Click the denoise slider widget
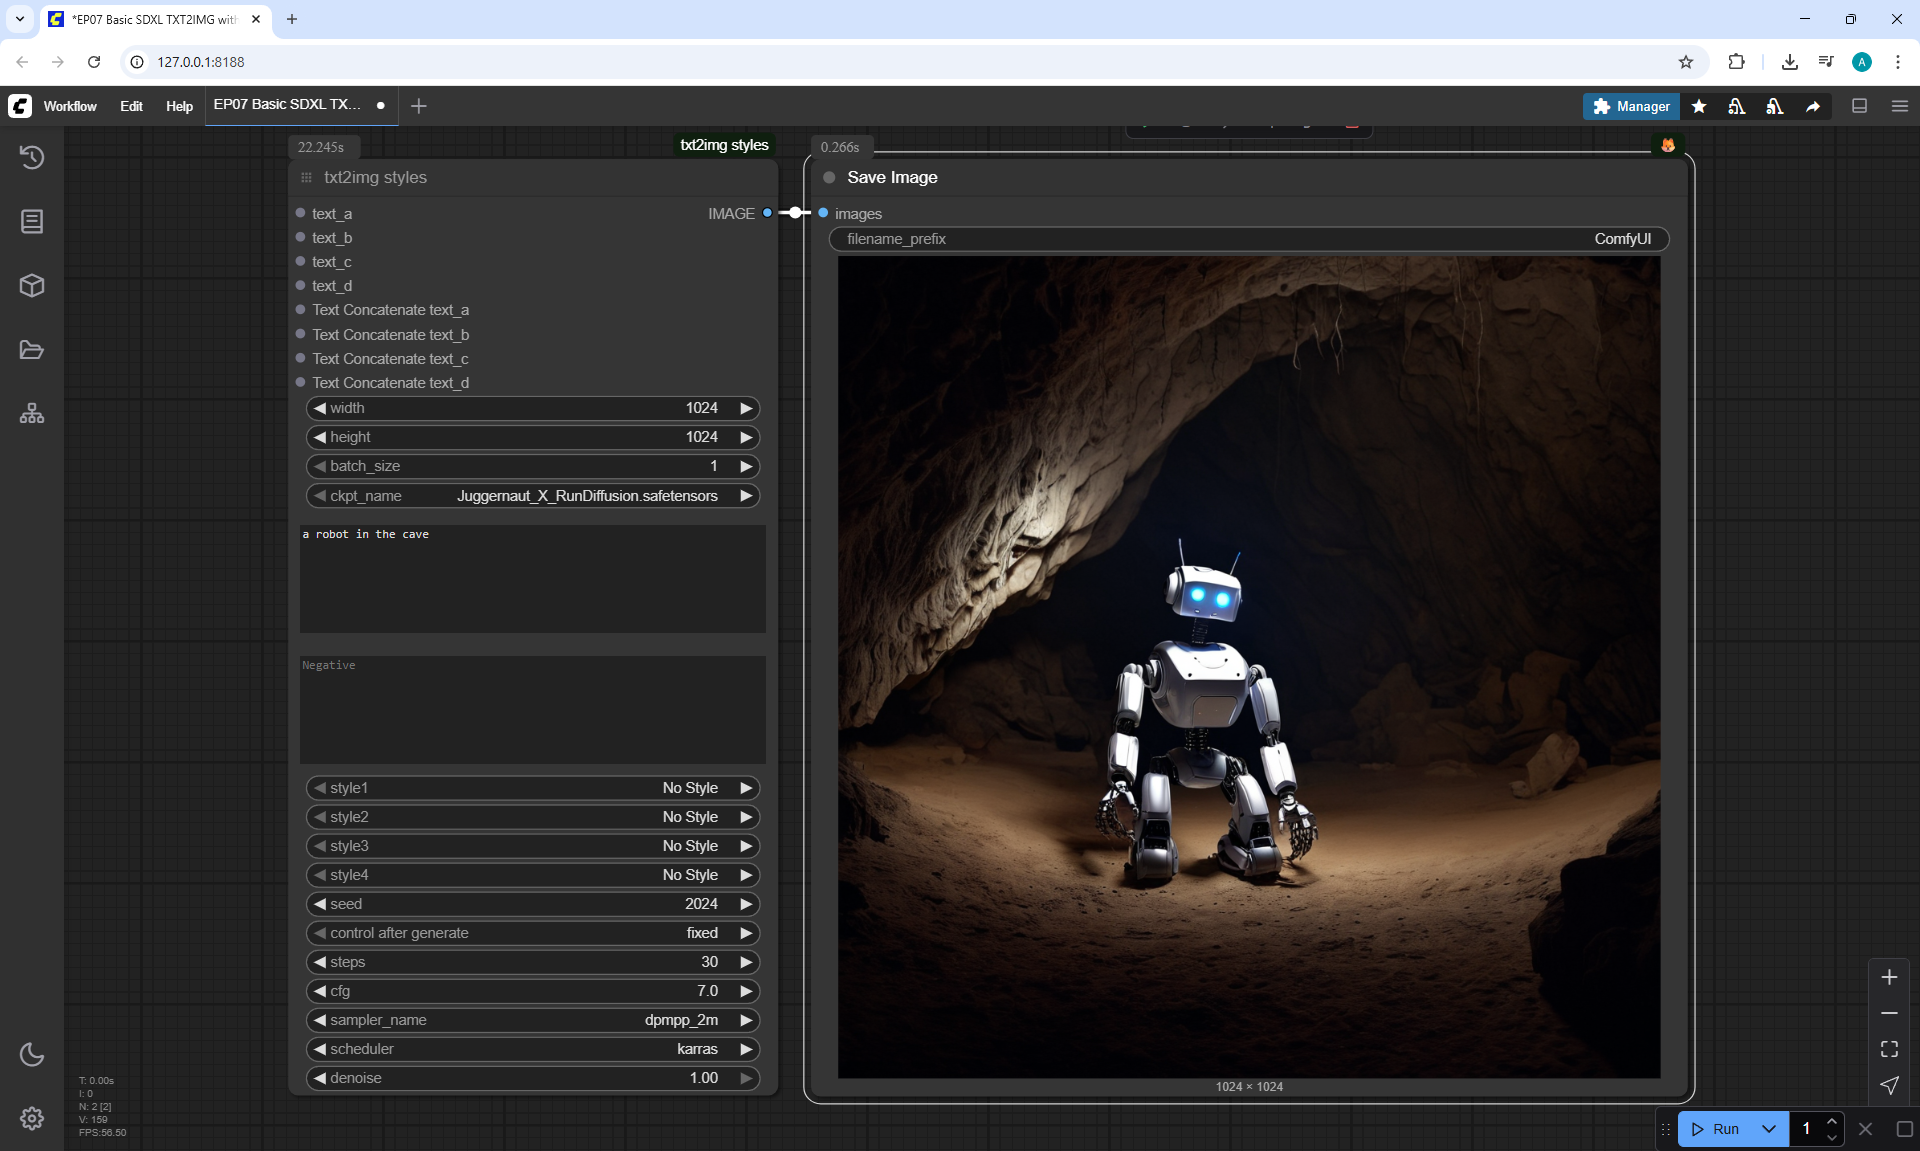The width and height of the screenshot is (1920, 1151). pos(532,1078)
